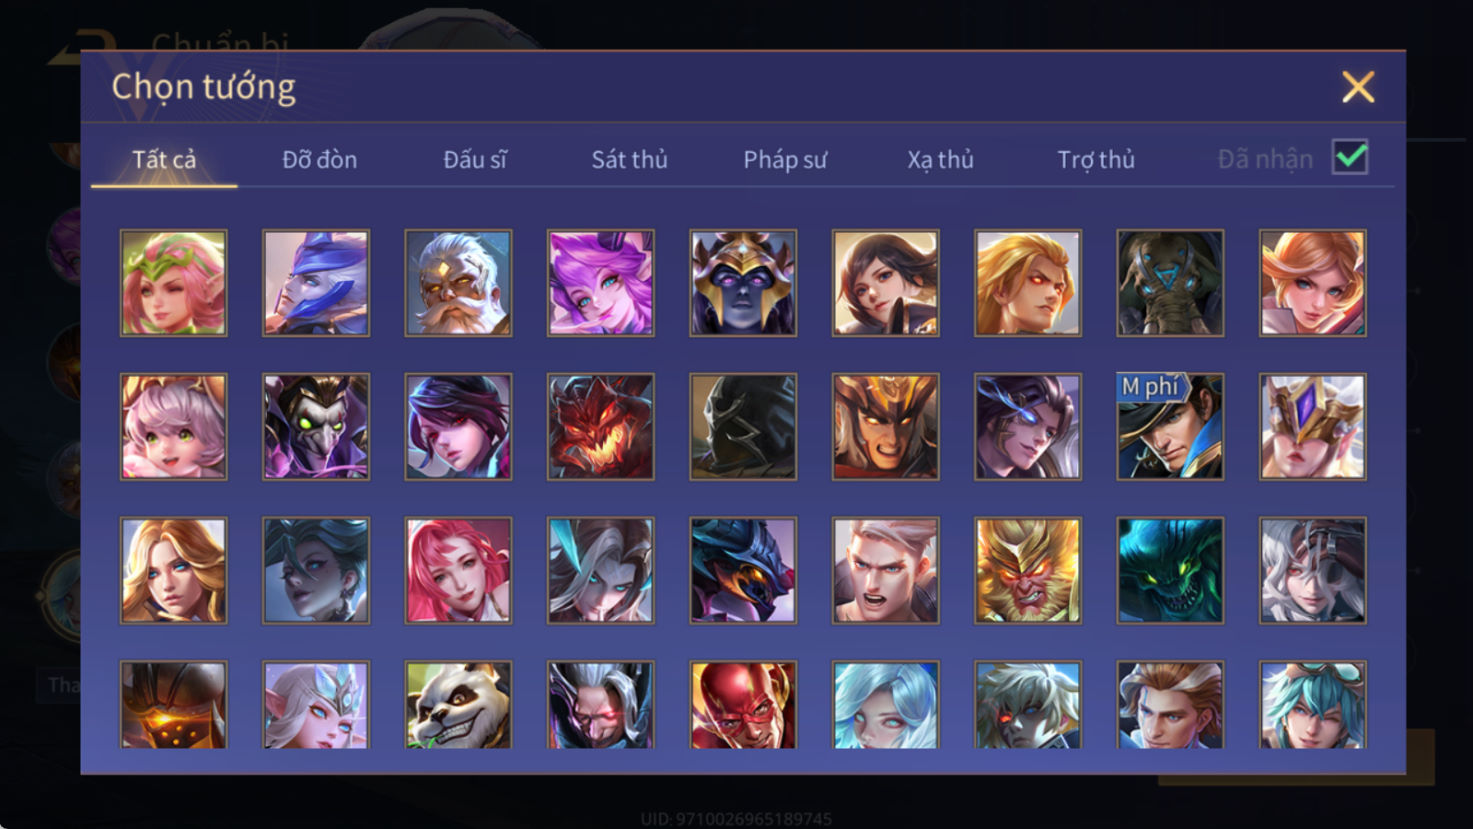Select the plague mask hero with green eyes
Screen dimensions: 1473x829
316,427
